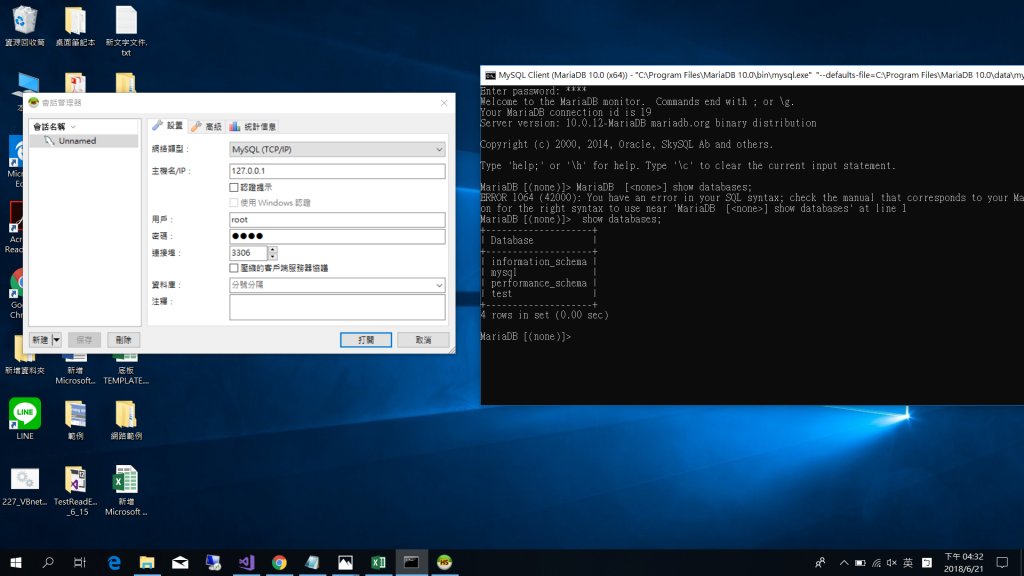Viewport: 1024px width, 576px height.
Task: Show hidden tray icons chevron
Action: (x=844, y=563)
